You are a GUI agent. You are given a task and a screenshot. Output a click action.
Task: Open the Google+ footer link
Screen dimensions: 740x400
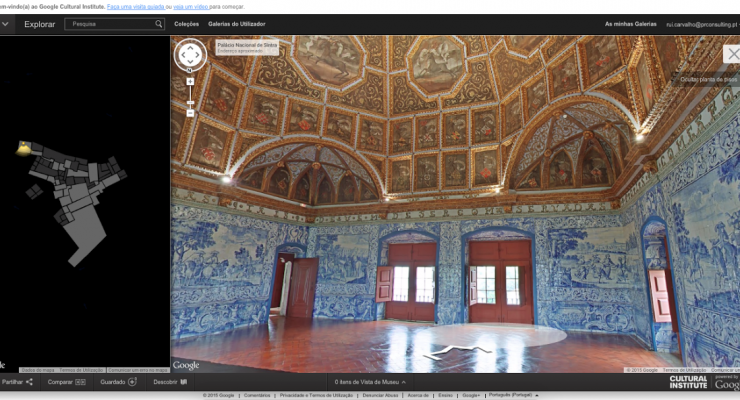point(471,395)
